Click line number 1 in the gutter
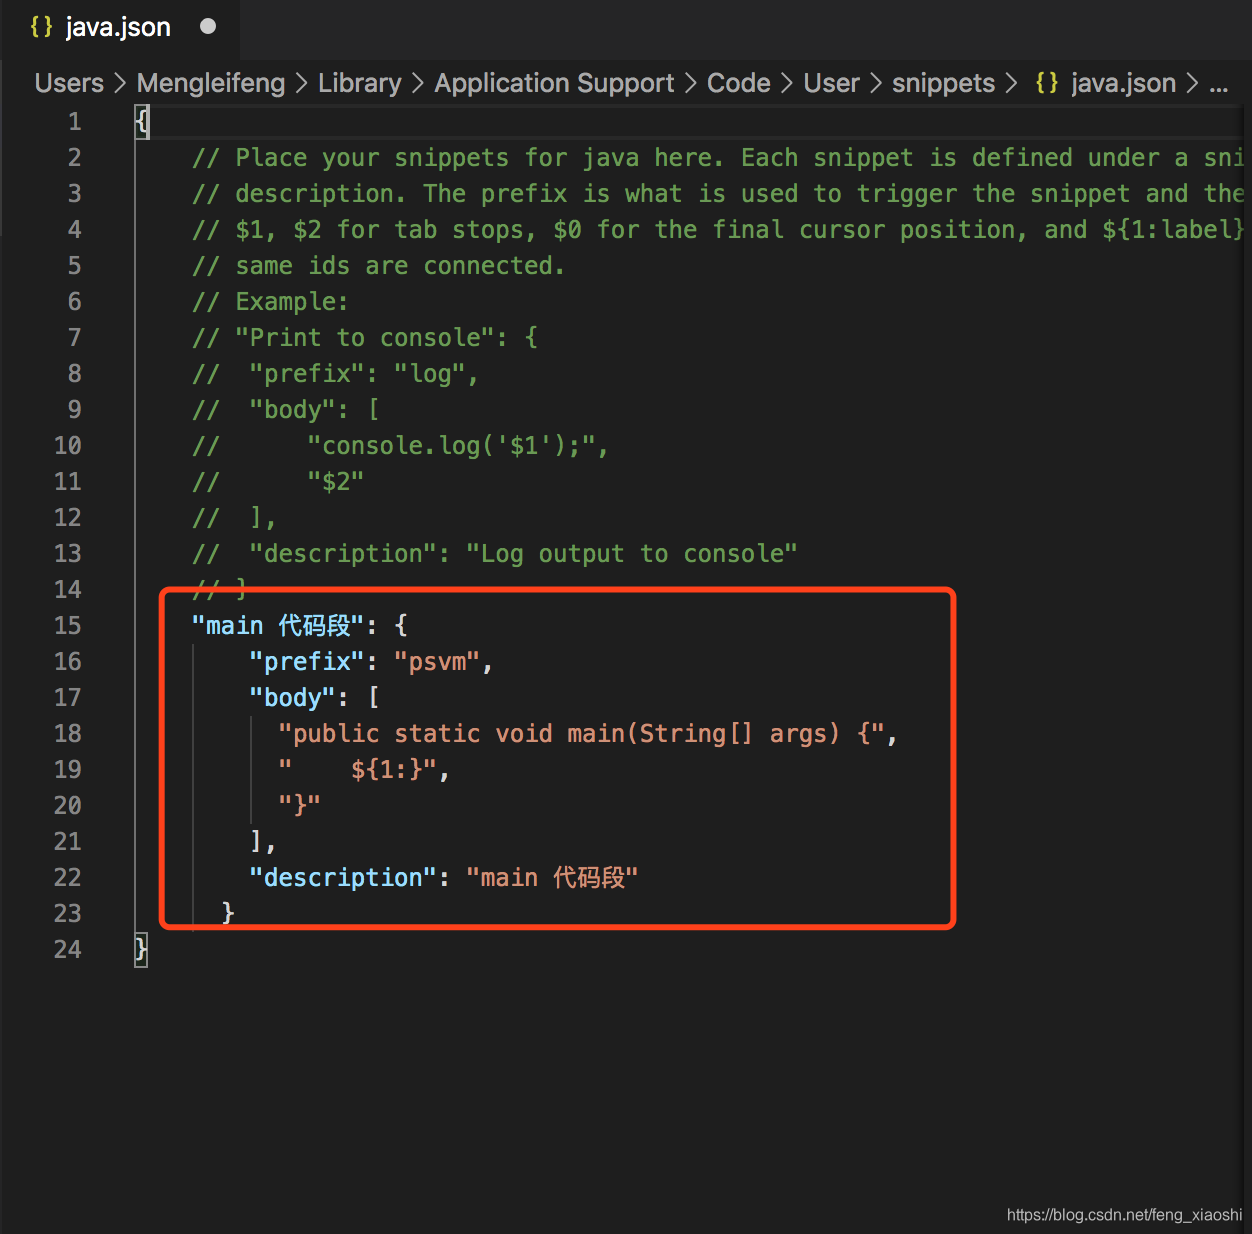The height and width of the screenshot is (1234, 1252). click(x=74, y=122)
